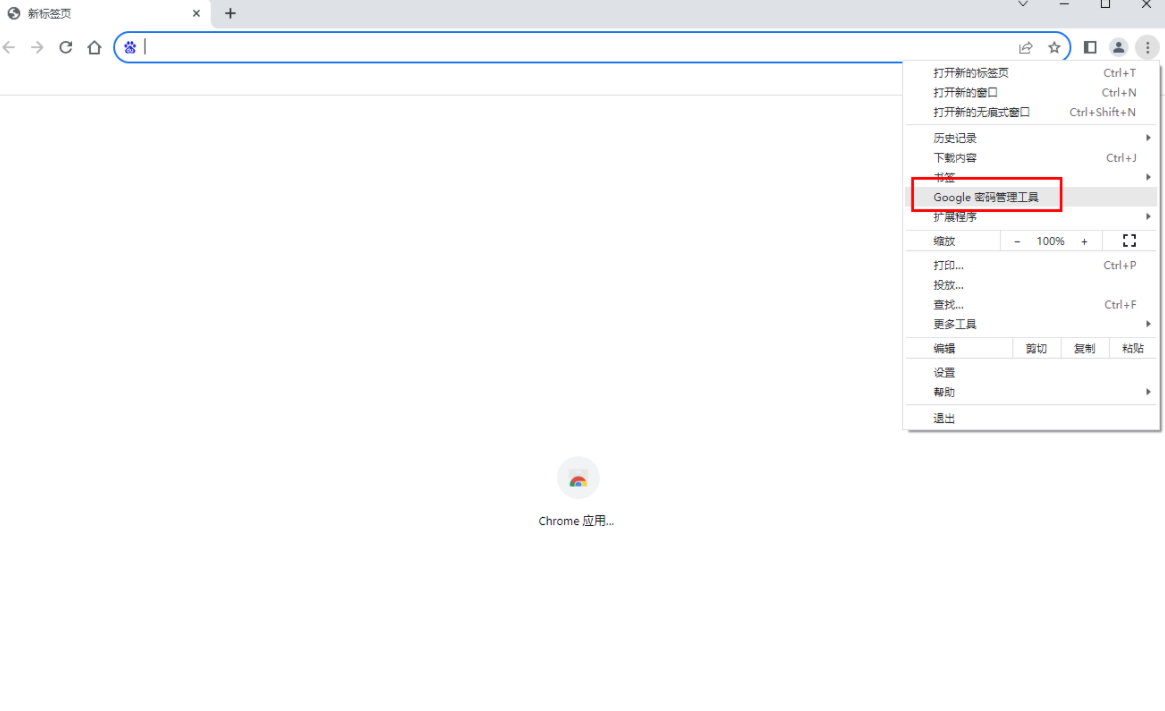Open 设置 from the menu
Image resolution: width=1165 pixels, height=711 pixels.
1031,373
